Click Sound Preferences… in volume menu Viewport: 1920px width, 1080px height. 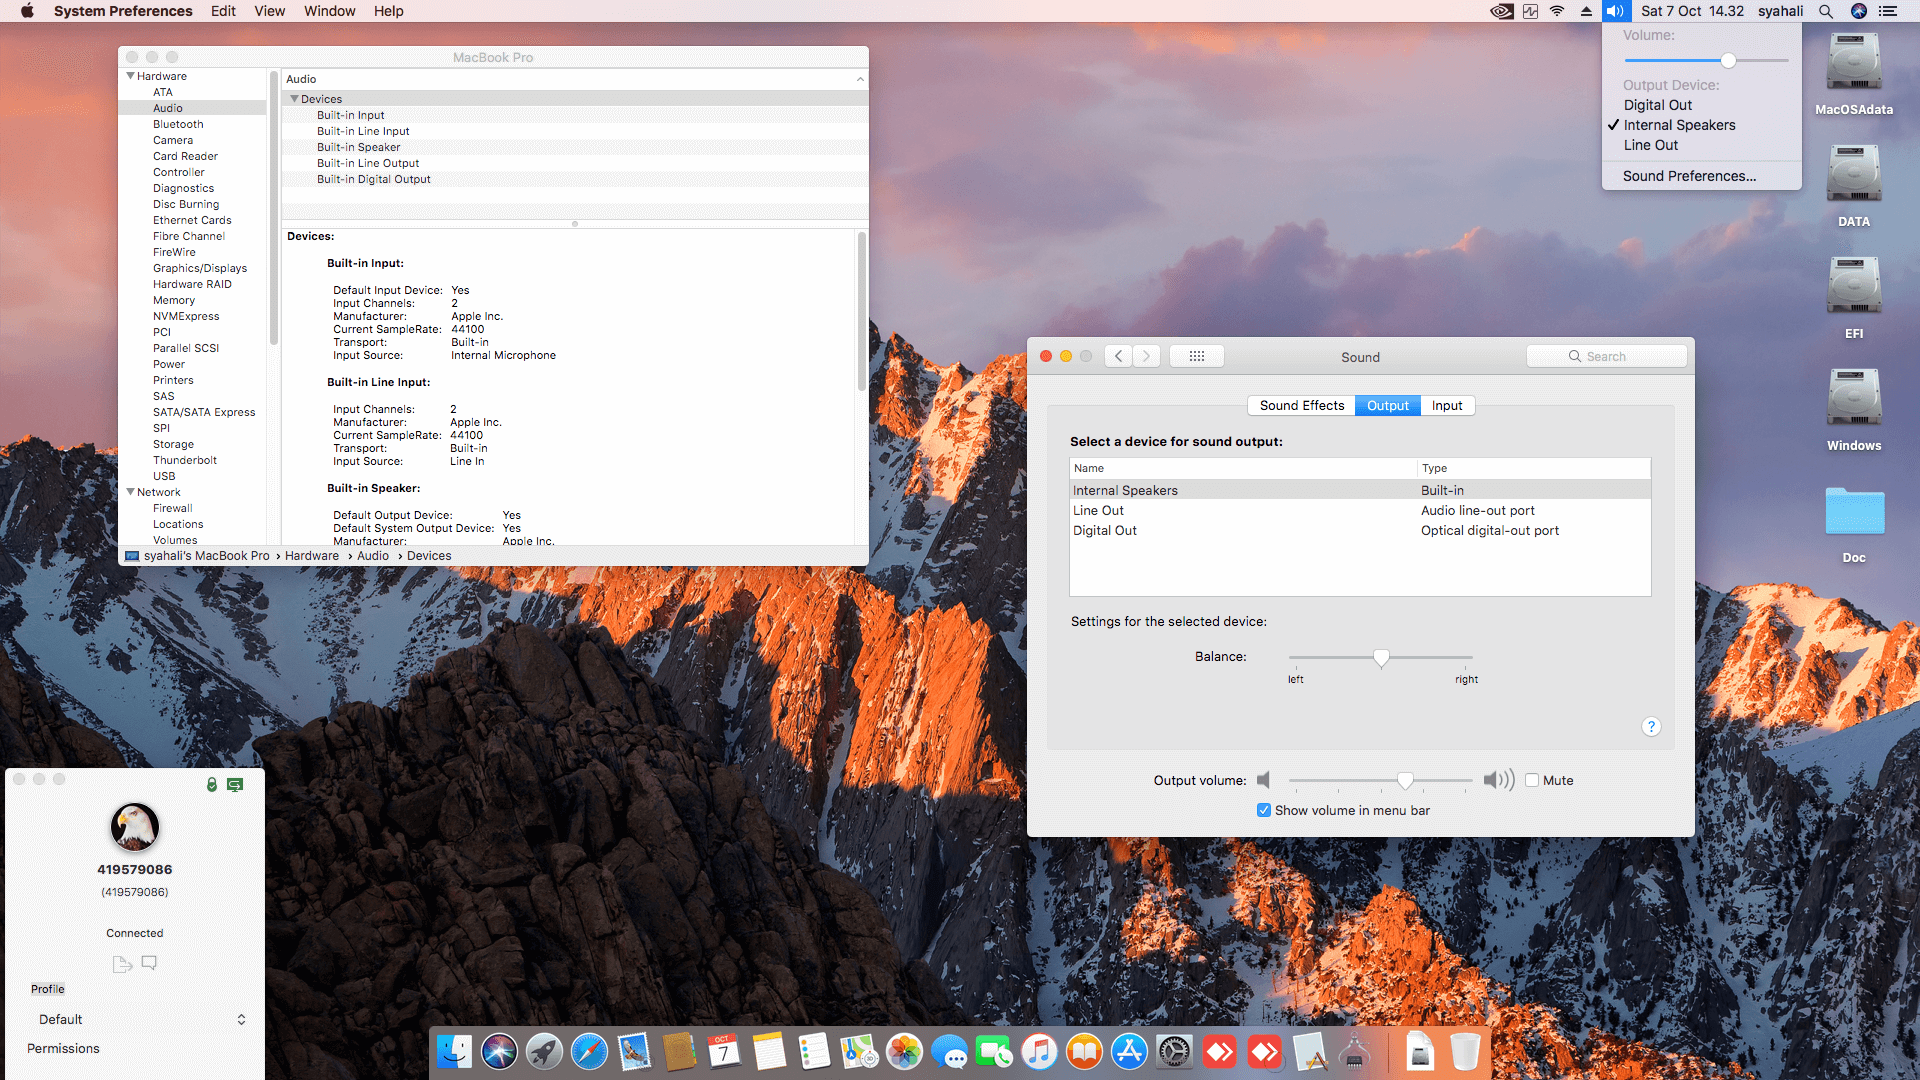point(1688,176)
